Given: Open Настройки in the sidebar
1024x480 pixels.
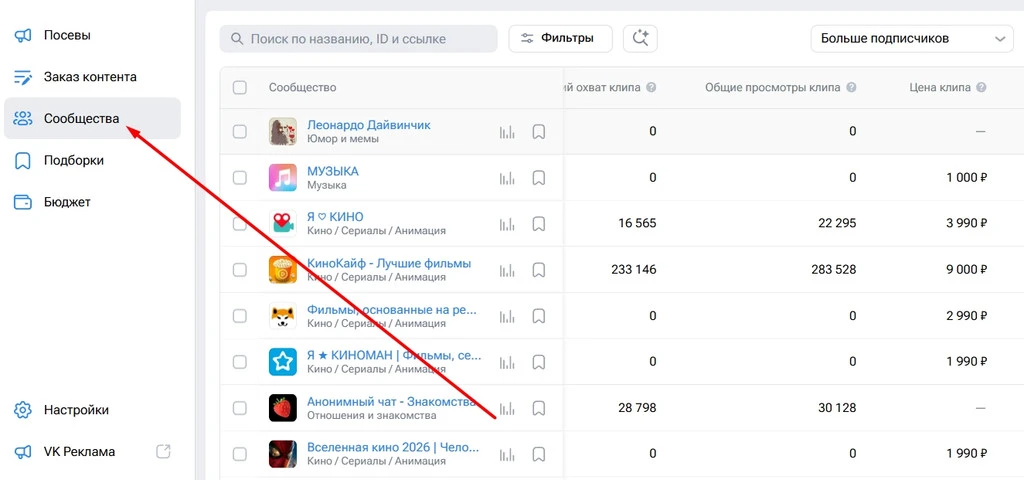Looking at the screenshot, I should point(92,410).
